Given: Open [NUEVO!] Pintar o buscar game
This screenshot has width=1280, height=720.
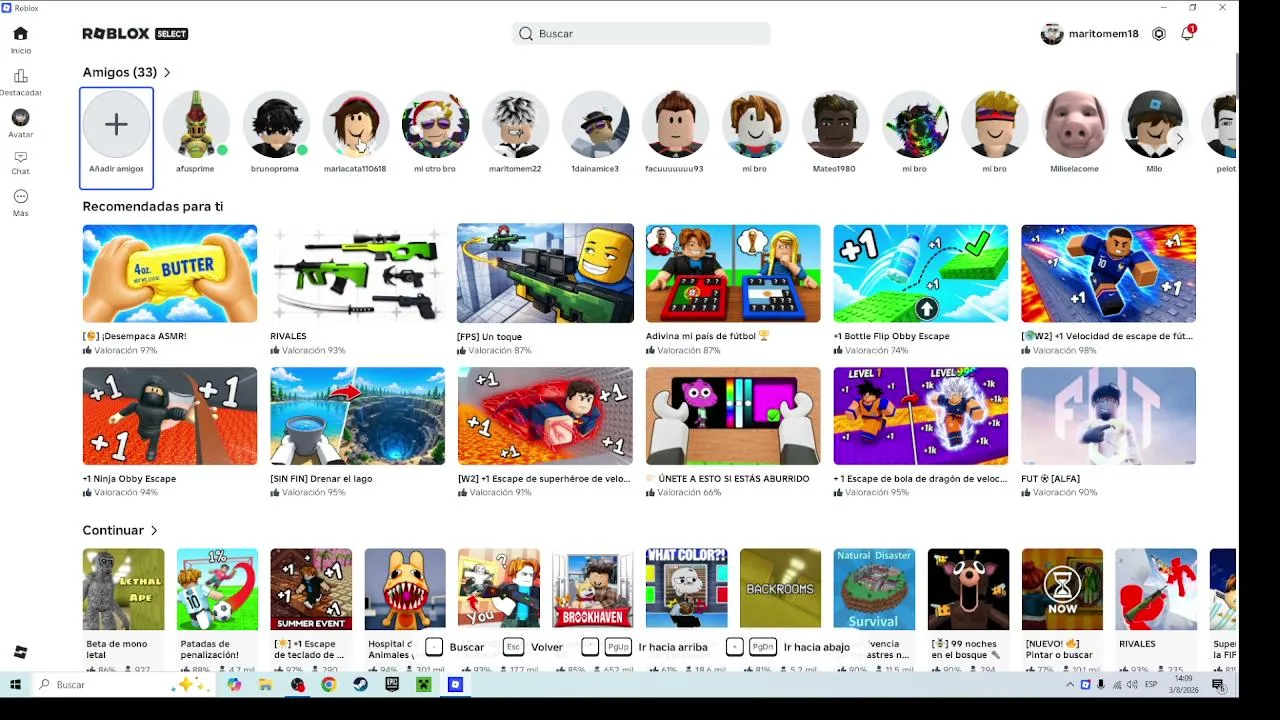Looking at the screenshot, I should (x=1062, y=589).
